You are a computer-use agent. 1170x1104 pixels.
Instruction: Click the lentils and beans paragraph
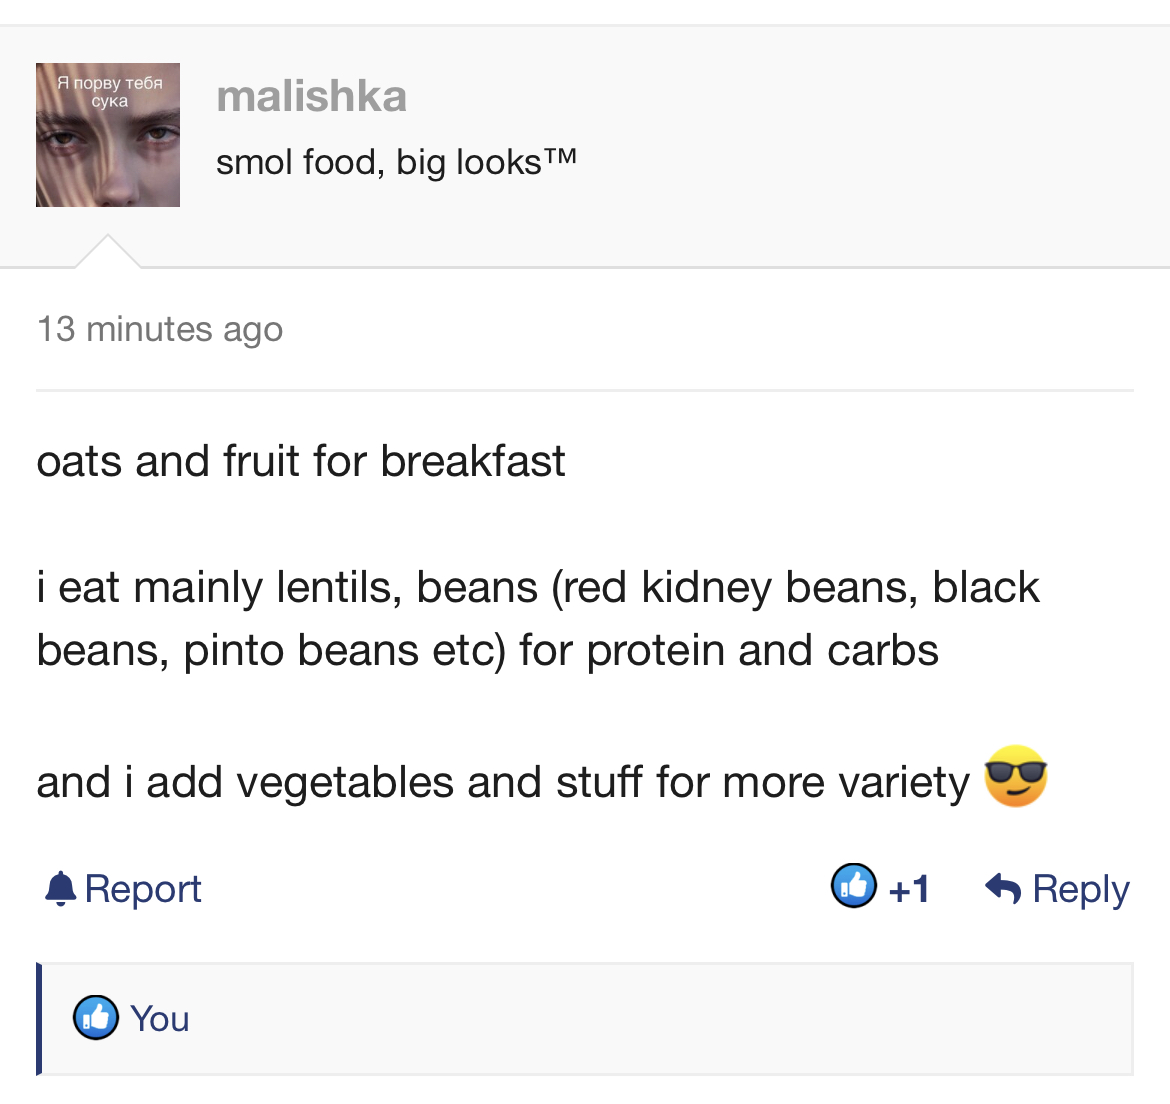click(x=537, y=618)
